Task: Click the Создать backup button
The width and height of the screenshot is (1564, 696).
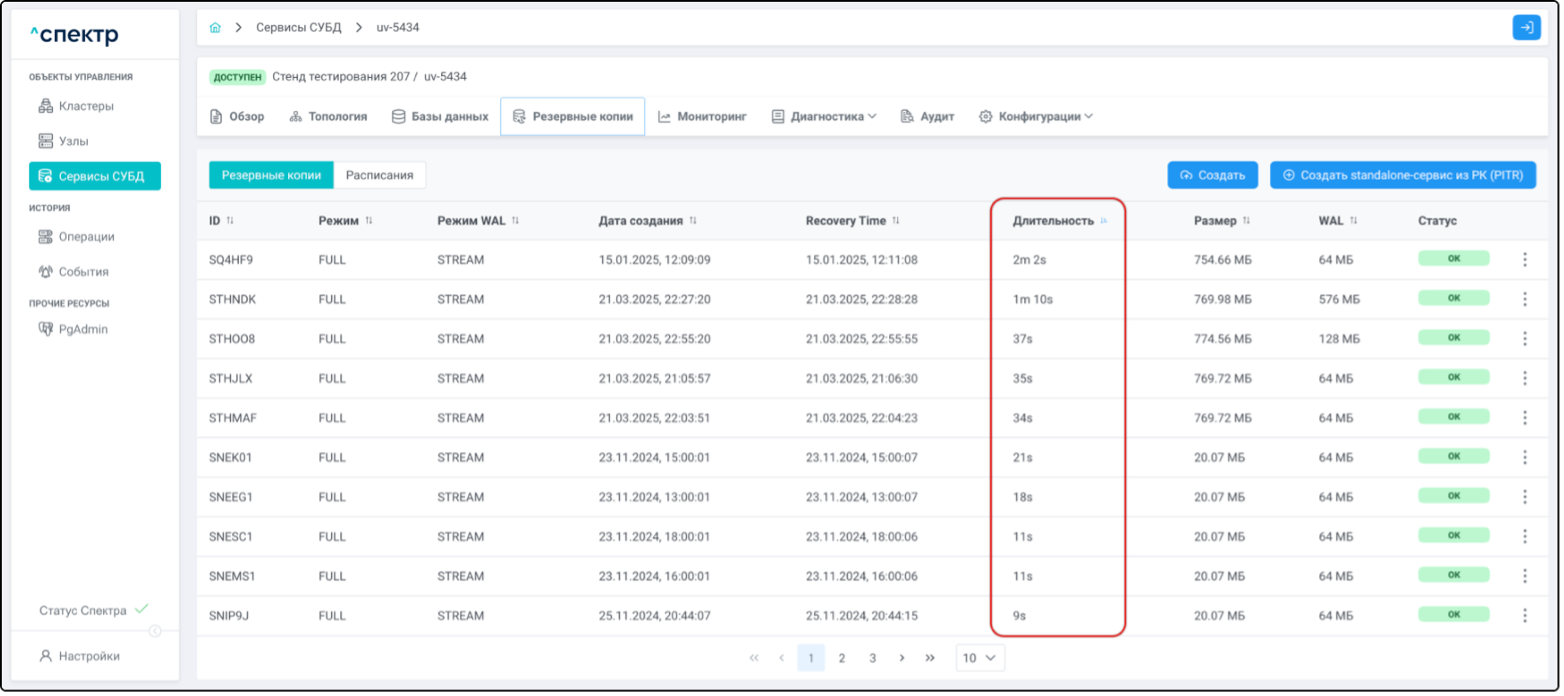Action: pos(1212,175)
